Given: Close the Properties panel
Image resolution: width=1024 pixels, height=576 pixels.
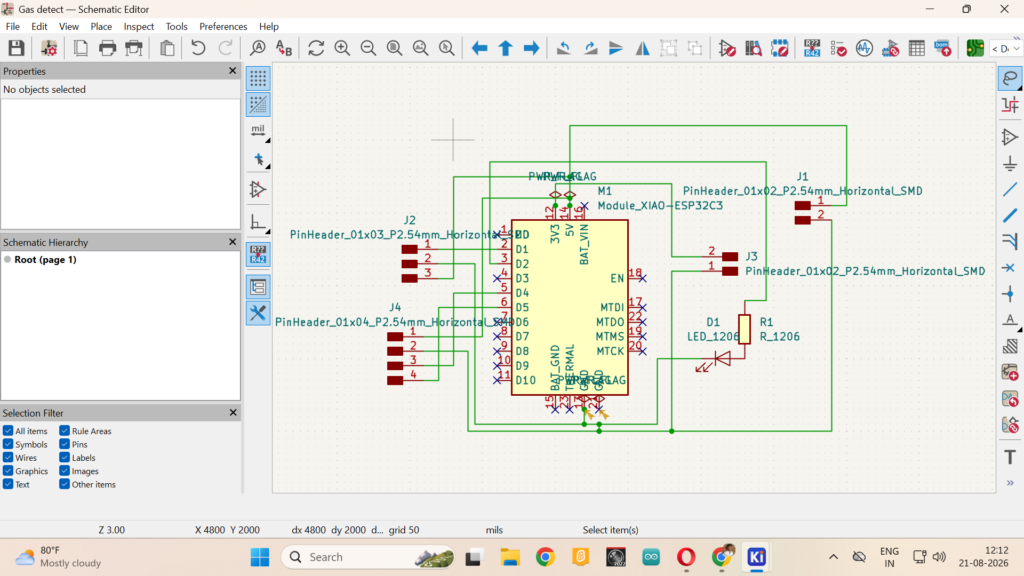Looking at the screenshot, I should tap(232, 71).
